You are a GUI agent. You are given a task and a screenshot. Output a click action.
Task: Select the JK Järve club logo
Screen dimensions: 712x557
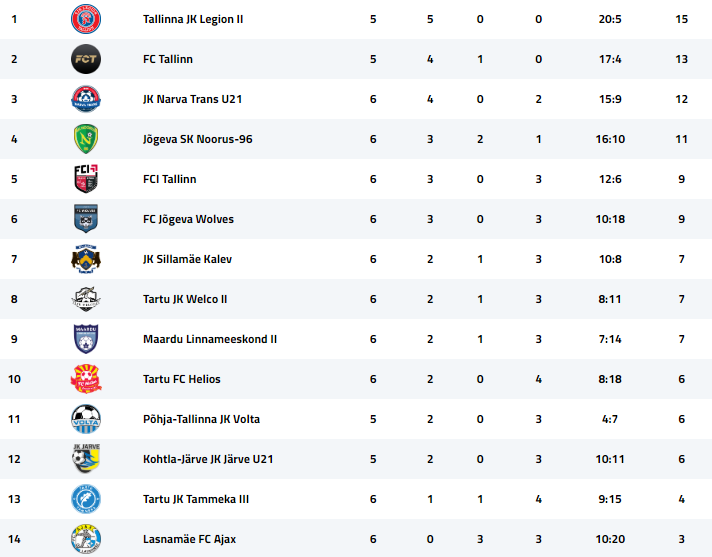86,458
